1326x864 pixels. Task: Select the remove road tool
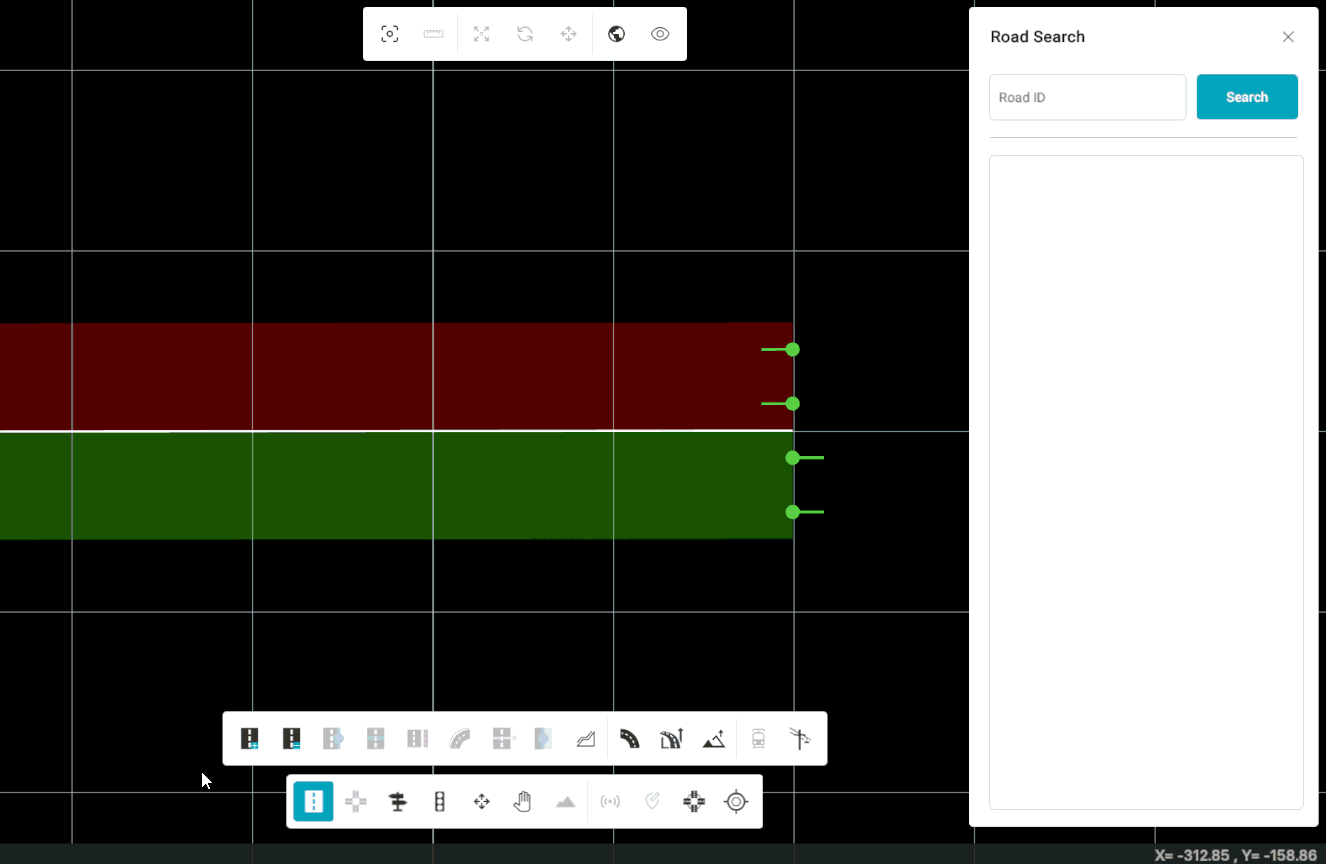(x=292, y=739)
